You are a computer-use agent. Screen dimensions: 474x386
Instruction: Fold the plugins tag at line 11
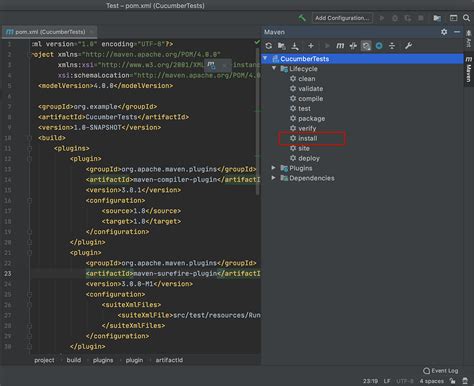click(x=29, y=148)
